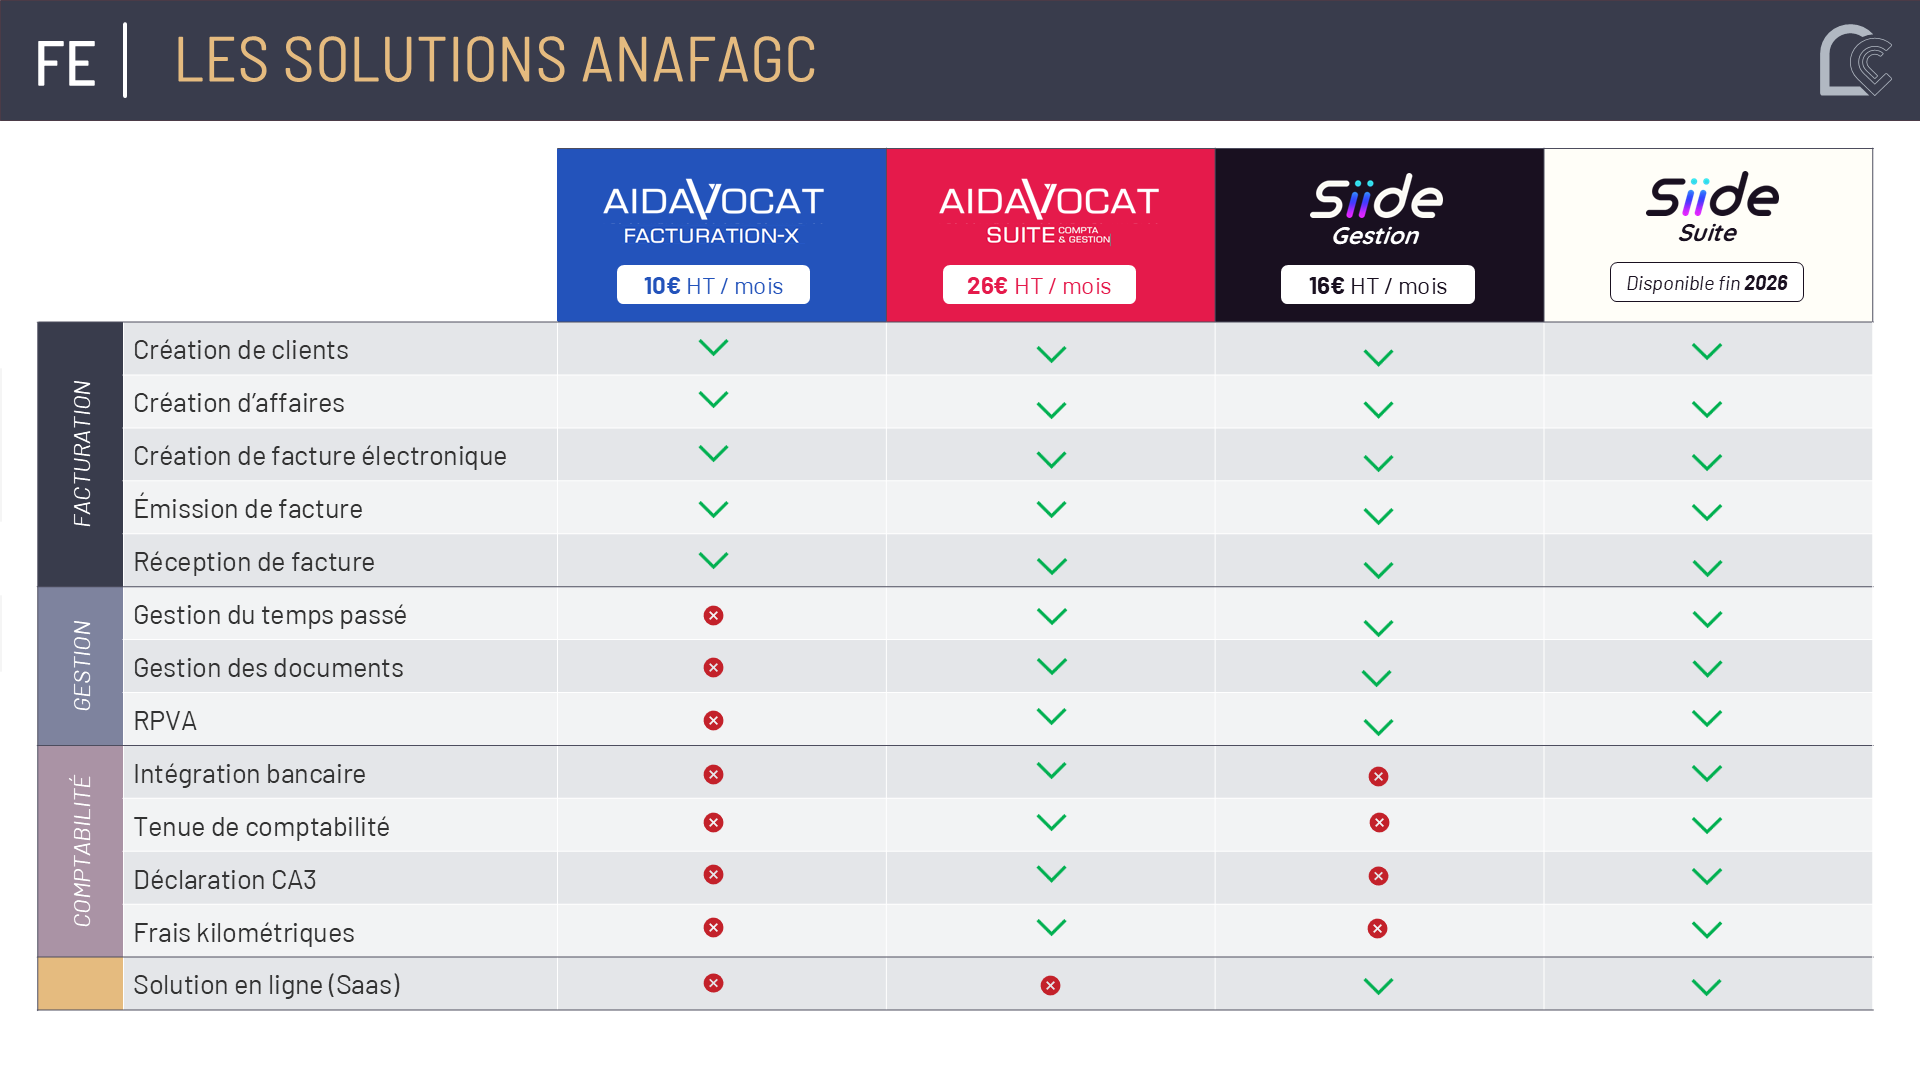This screenshot has height=1080, width=1920.
Task: Click red cross for RPVA under Facturation-X
Action: click(x=713, y=721)
